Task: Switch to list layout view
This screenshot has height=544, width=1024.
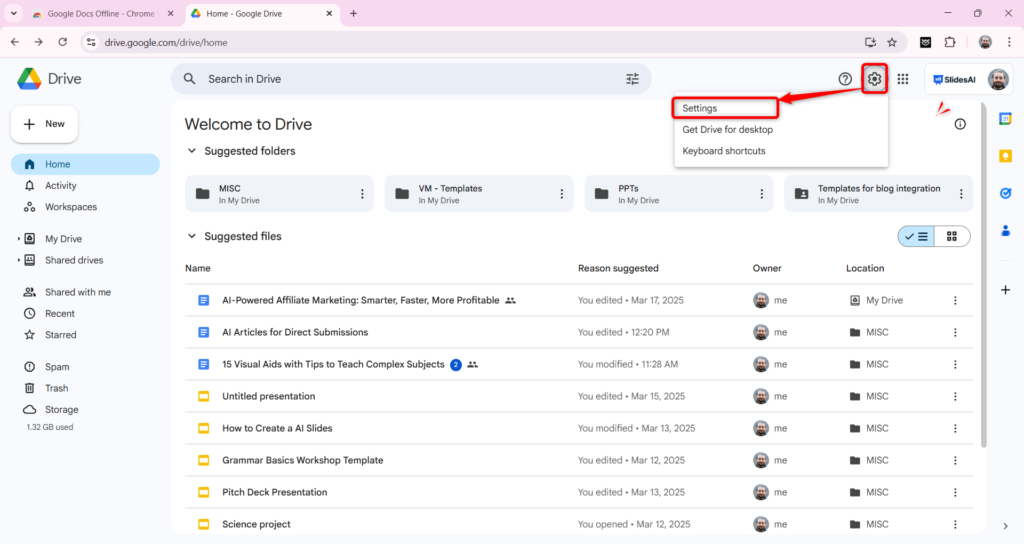Action: pyautogui.click(x=916, y=237)
